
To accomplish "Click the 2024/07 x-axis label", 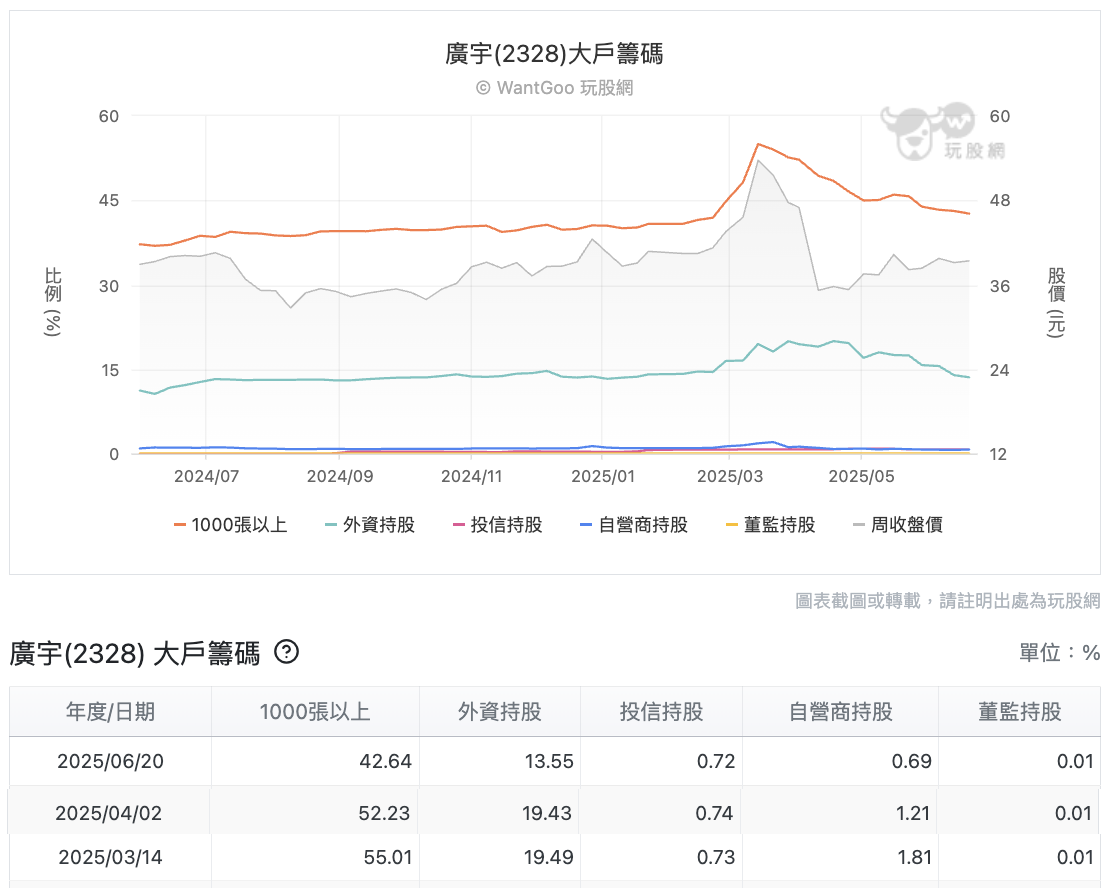I will [x=206, y=477].
